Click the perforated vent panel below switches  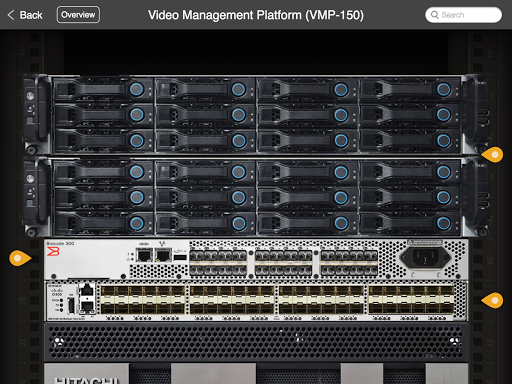tap(256, 342)
